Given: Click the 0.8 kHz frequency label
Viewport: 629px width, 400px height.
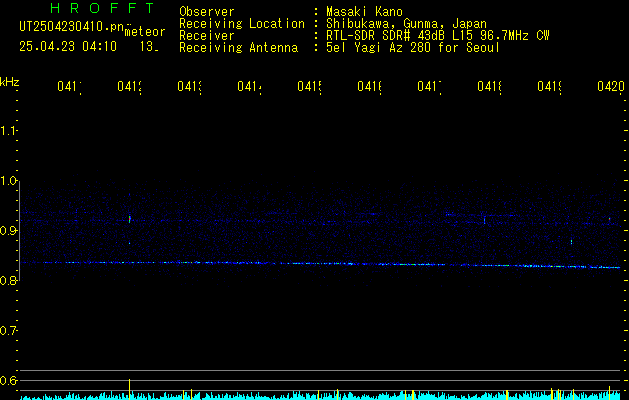Looking at the screenshot, I should click(8, 280).
